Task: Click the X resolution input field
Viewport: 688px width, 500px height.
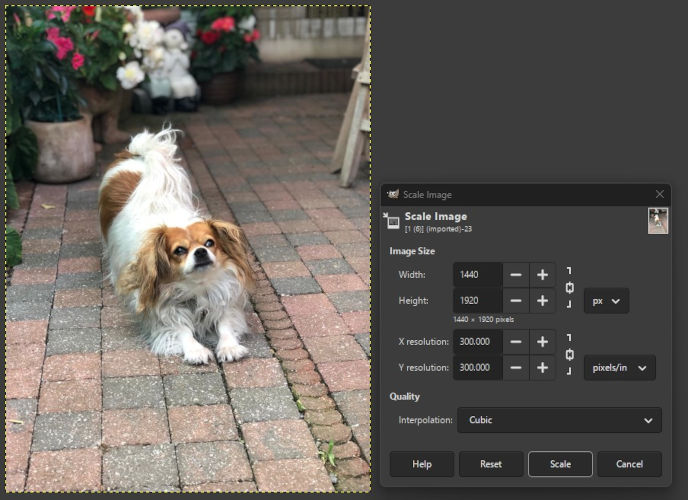Action: coord(478,342)
